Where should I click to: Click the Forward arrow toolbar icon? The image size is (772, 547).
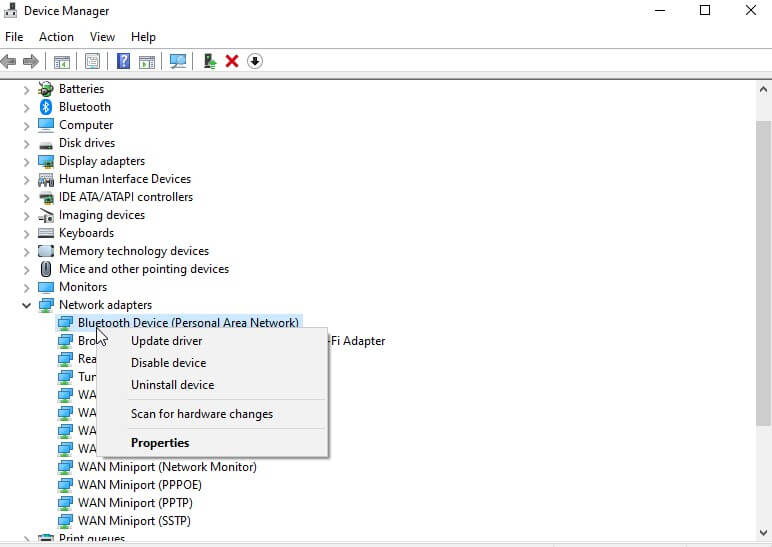(31, 62)
